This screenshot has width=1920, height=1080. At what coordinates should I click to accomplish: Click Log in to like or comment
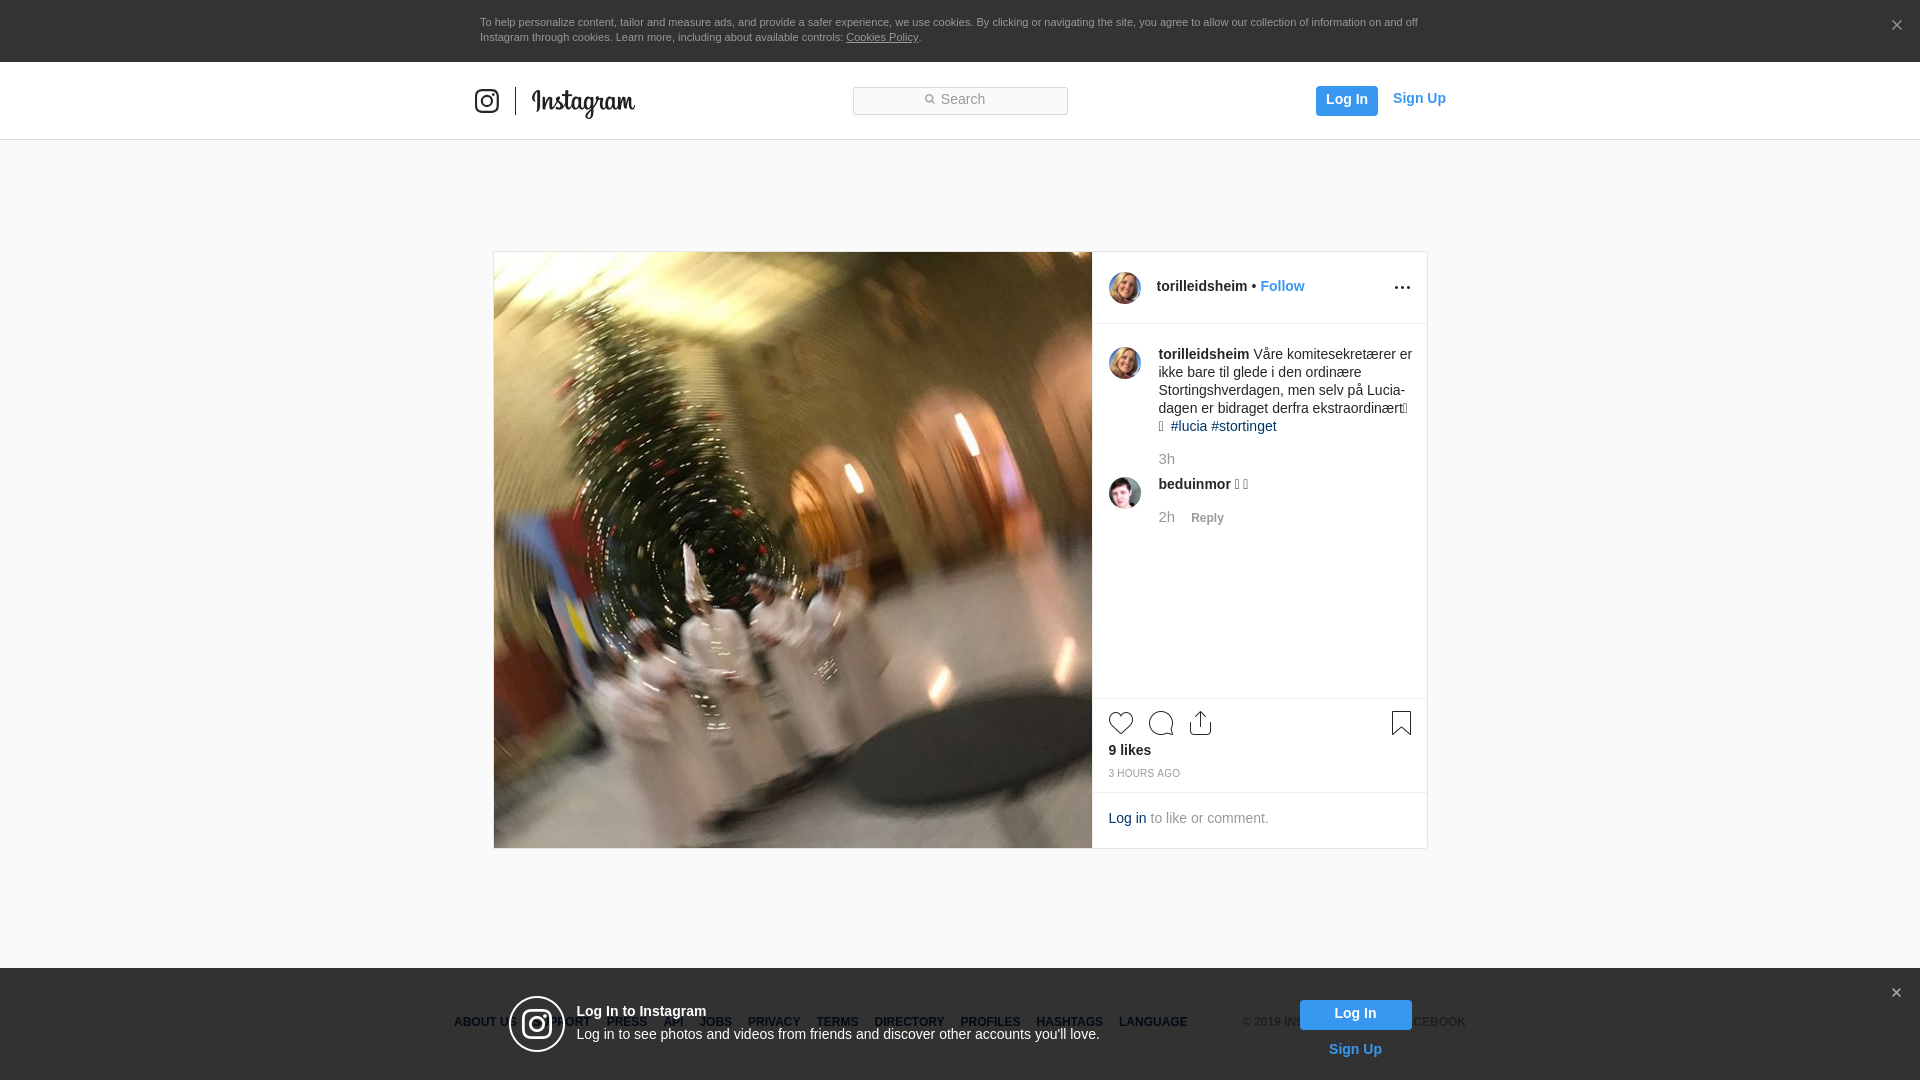click(1127, 818)
